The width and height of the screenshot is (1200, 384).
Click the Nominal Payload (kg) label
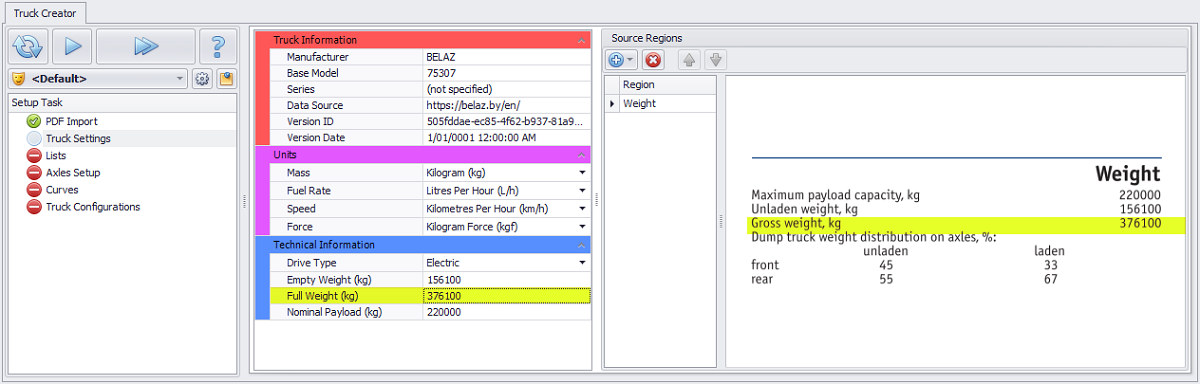click(334, 312)
